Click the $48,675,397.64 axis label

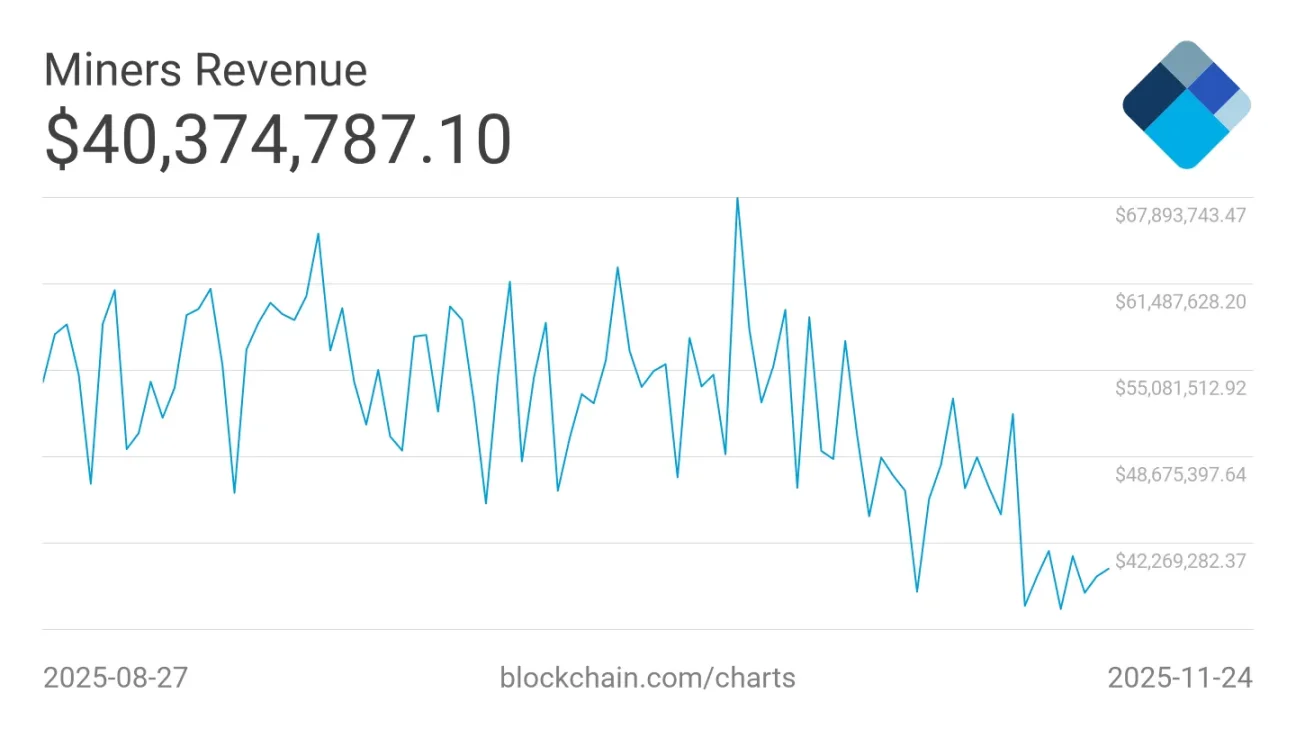(x=1180, y=474)
